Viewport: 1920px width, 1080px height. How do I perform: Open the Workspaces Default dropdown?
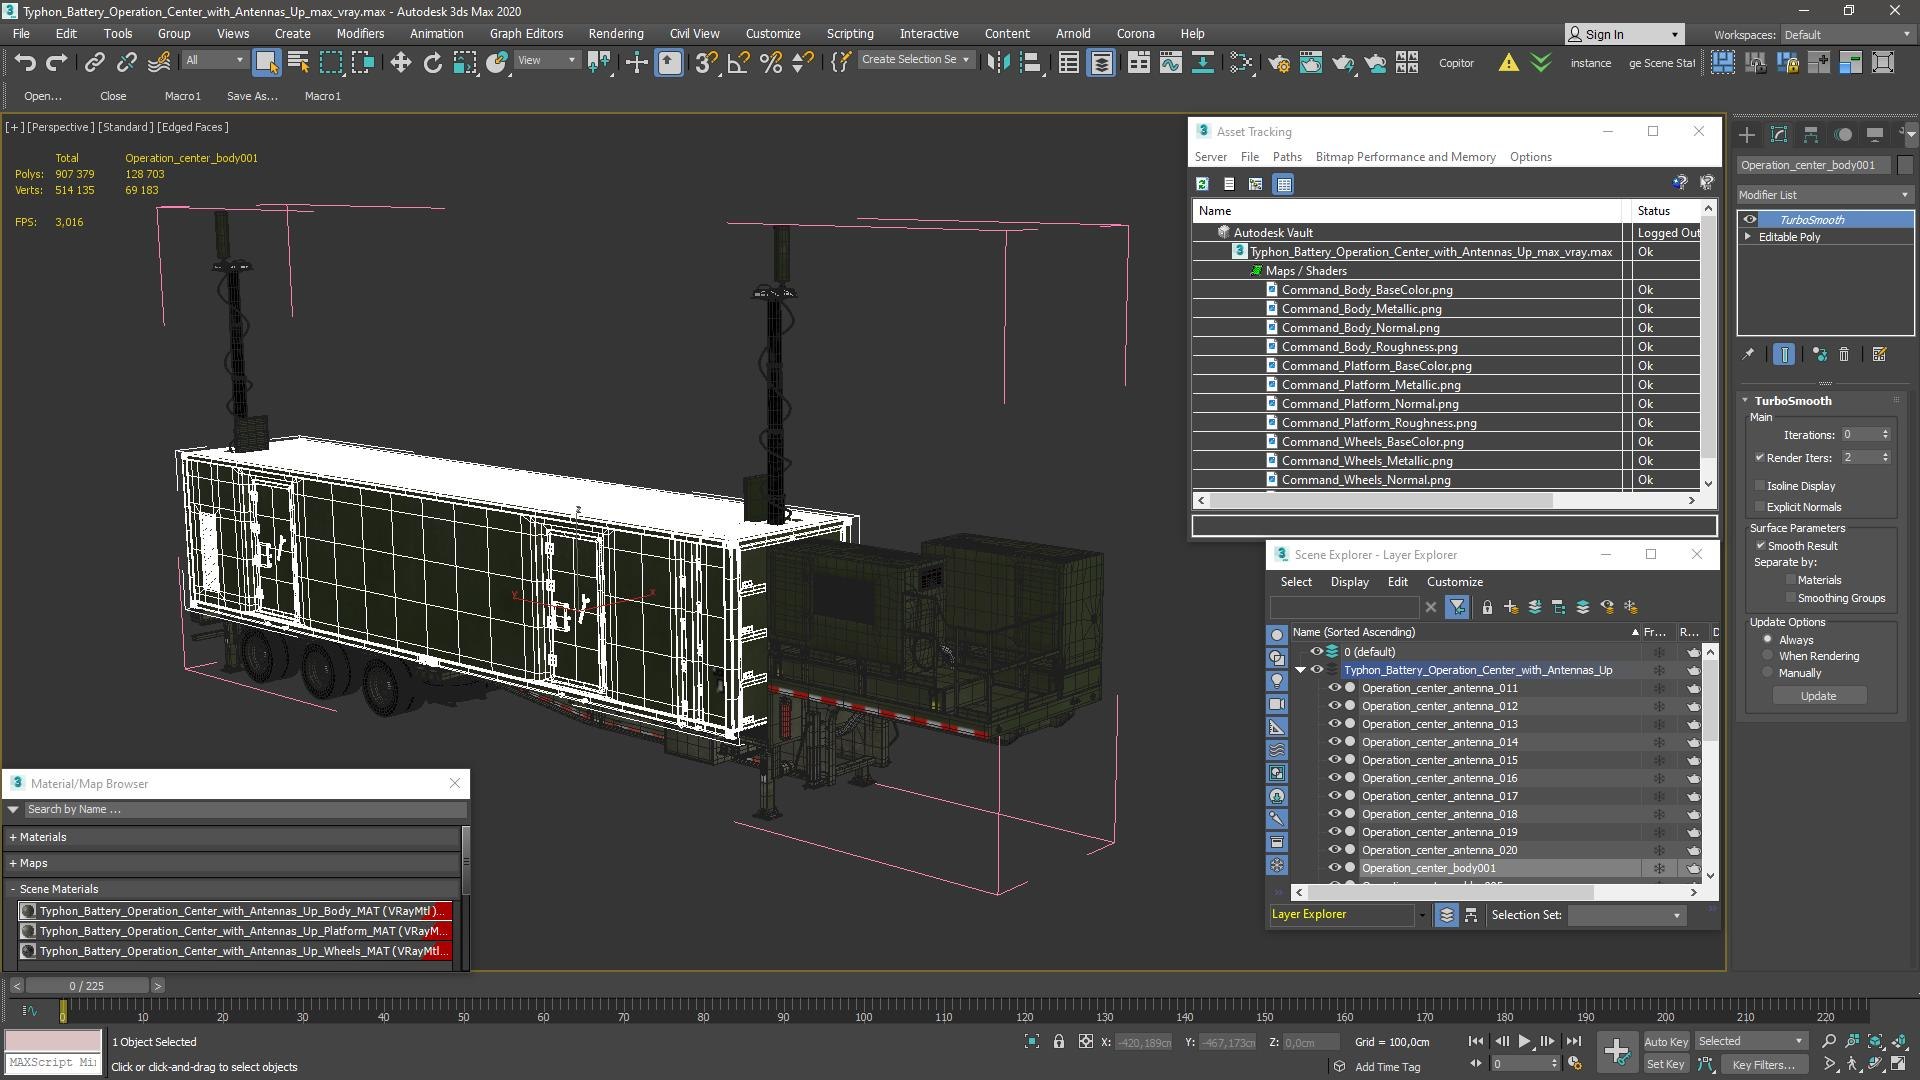pyautogui.click(x=1846, y=34)
